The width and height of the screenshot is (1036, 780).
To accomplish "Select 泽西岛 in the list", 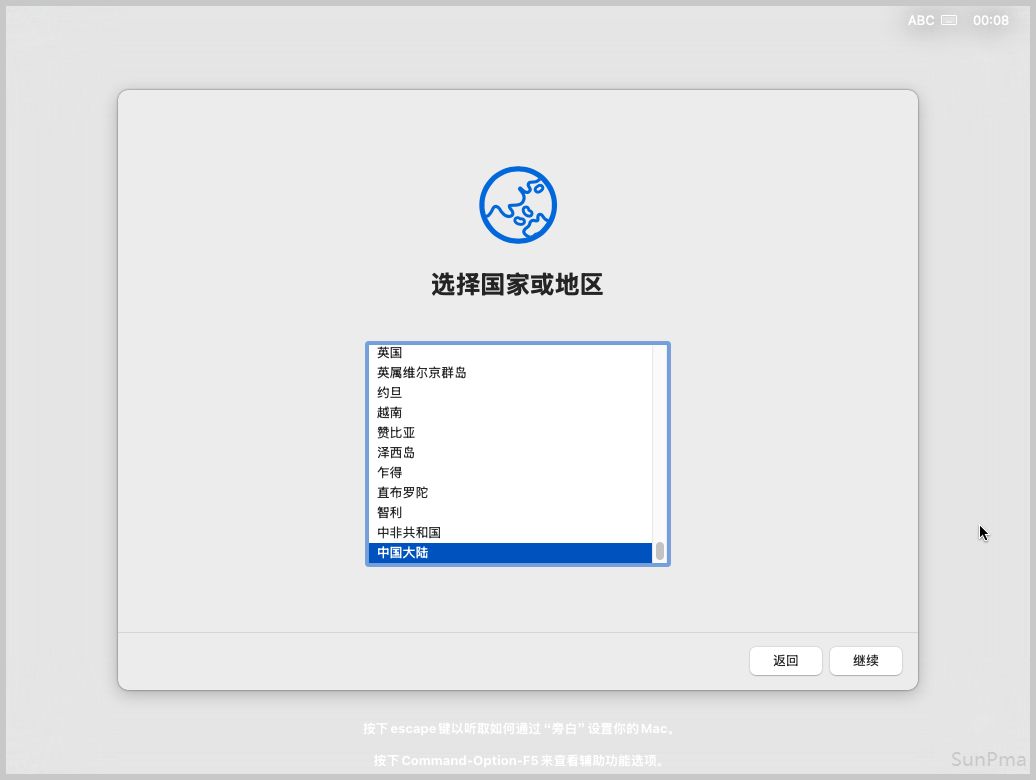I will pos(396,453).
